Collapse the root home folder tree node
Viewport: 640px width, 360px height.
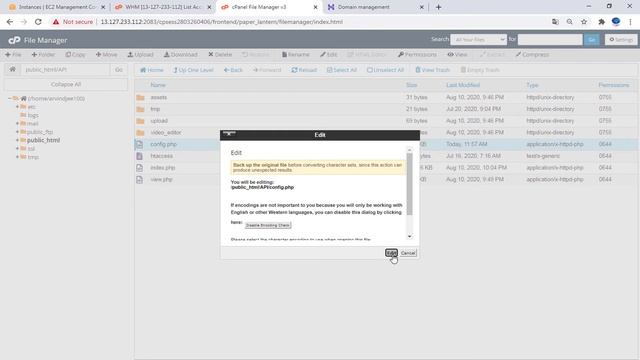(9, 98)
